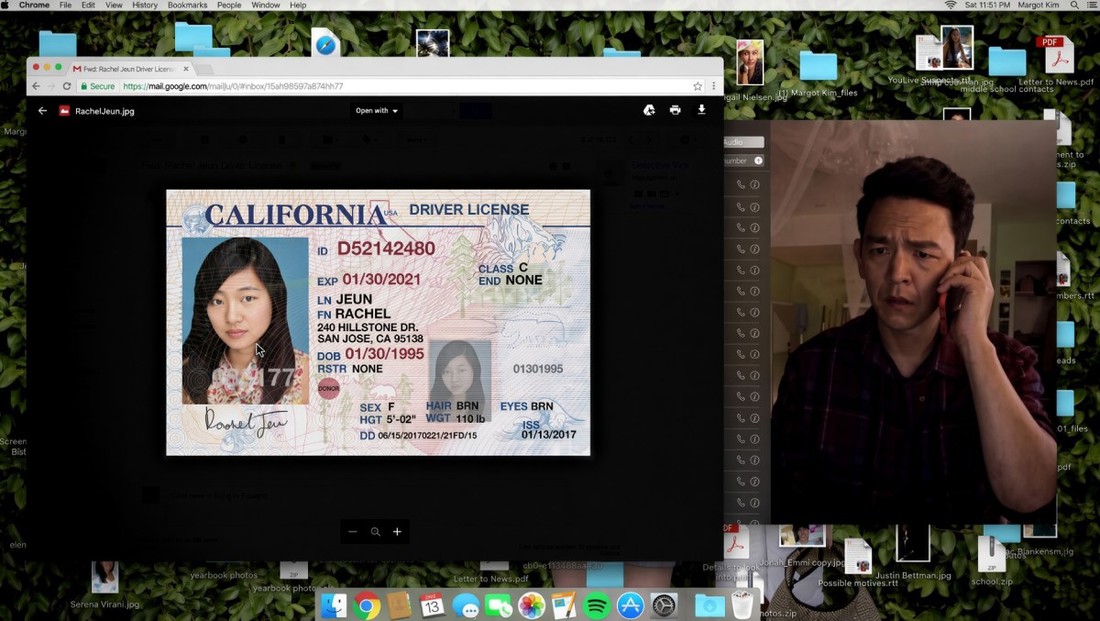Open the Wi-Fi status menu
The width and height of the screenshot is (1100, 621).
(951, 5)
